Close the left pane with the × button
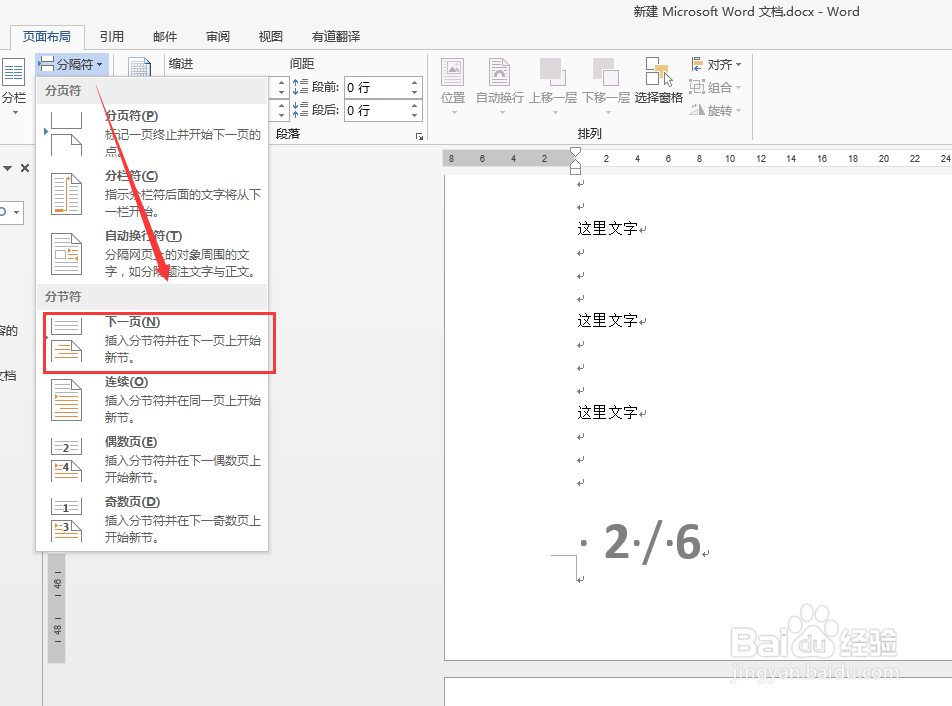Image resolution: width=952 pixels, height=706 pixels. coord(24,168)
